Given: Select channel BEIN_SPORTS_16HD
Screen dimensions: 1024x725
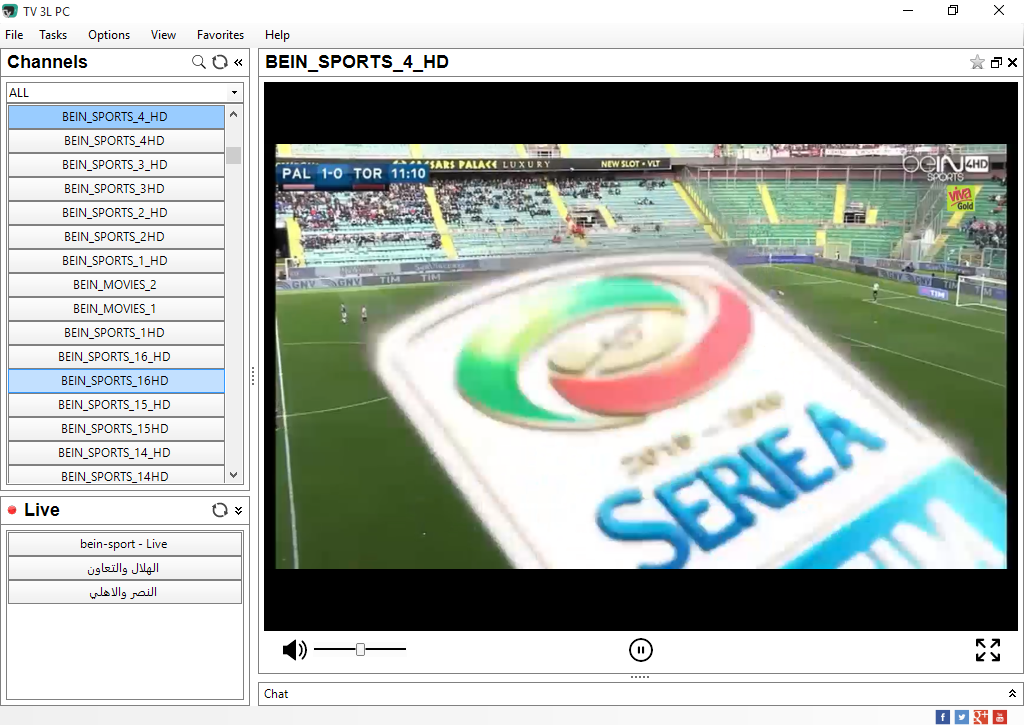Looking at the screenshot, I should 116,381.
